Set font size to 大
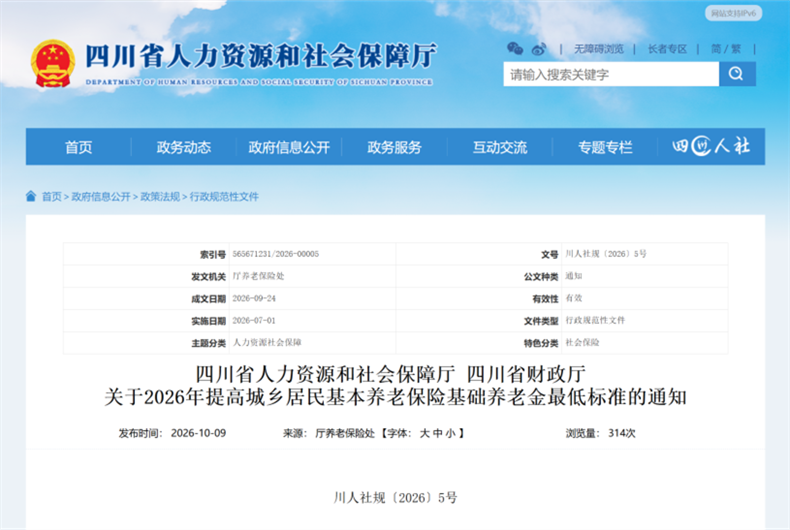 click(425, 433)
